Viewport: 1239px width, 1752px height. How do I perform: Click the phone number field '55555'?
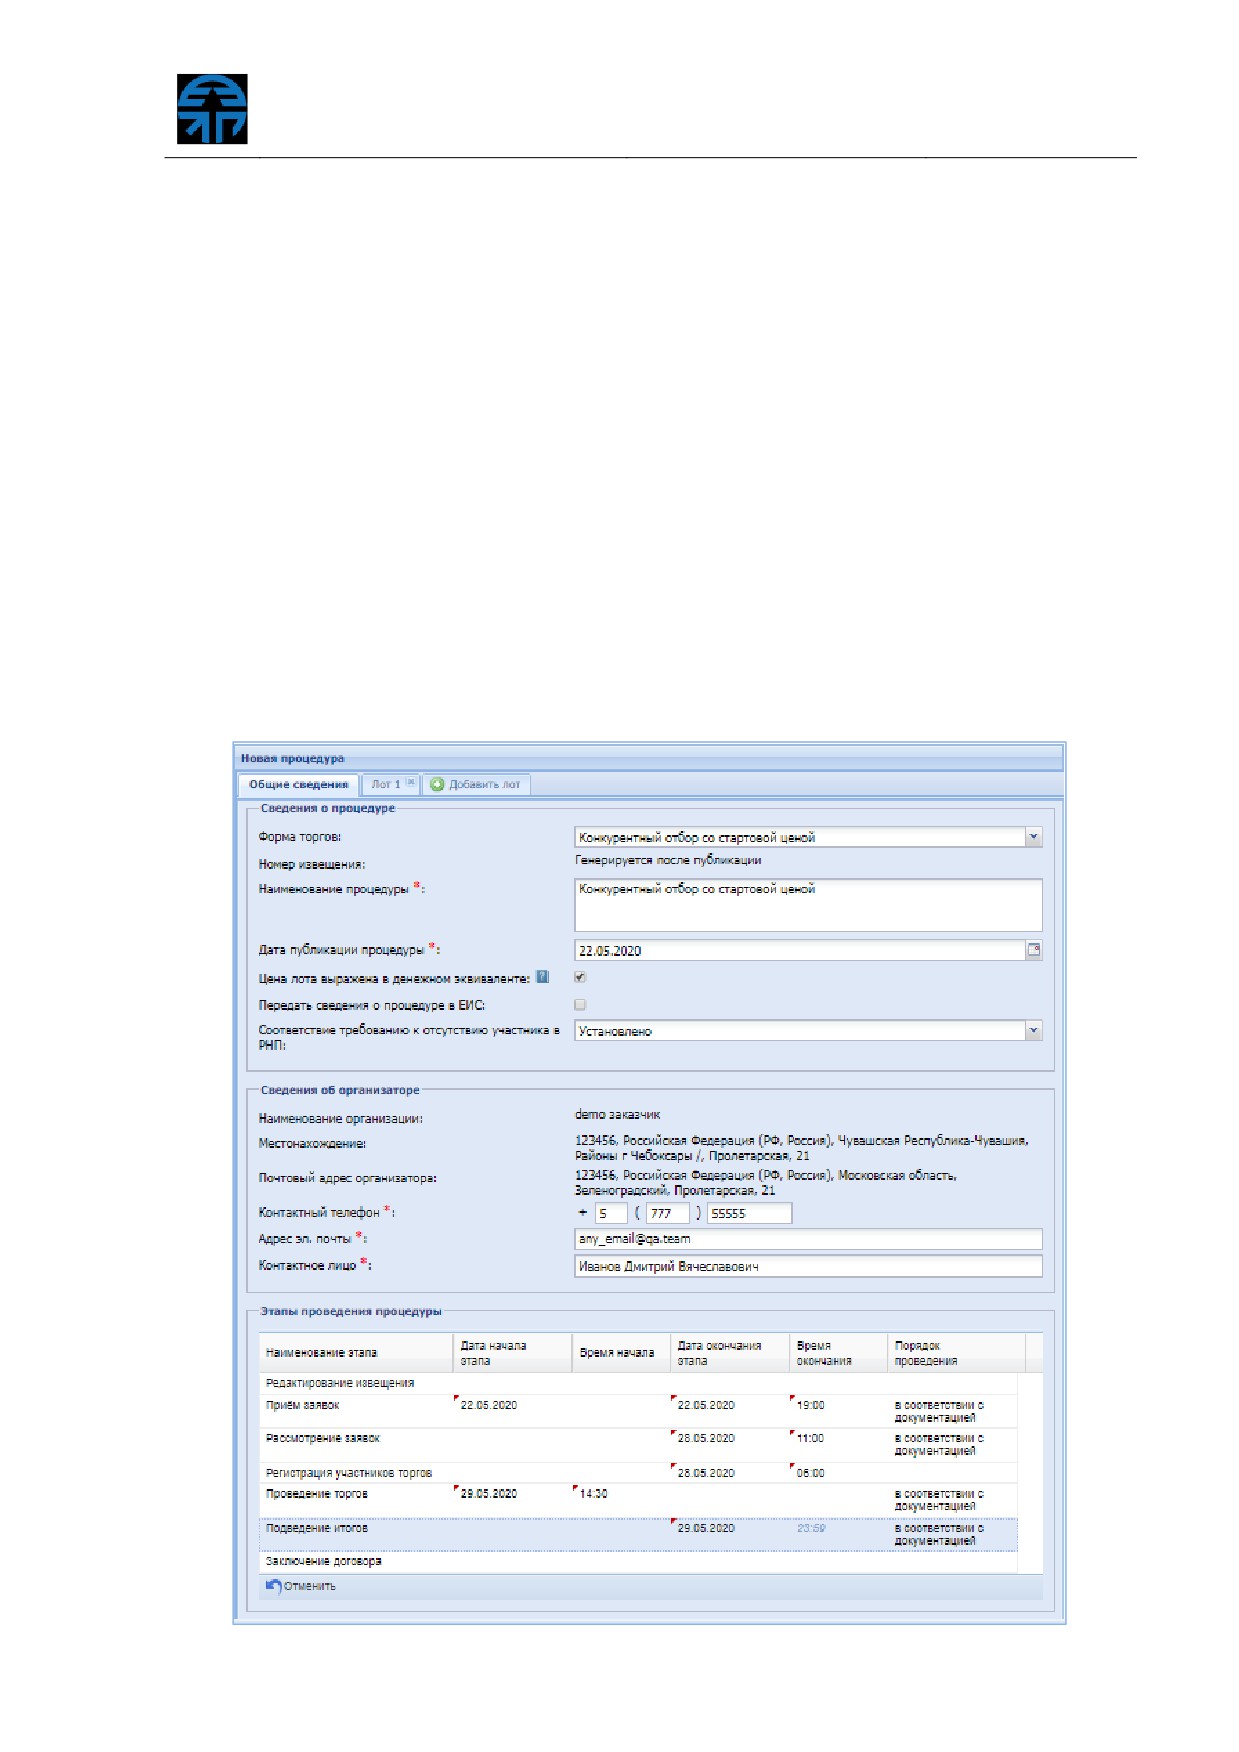tap(749, 1213)
